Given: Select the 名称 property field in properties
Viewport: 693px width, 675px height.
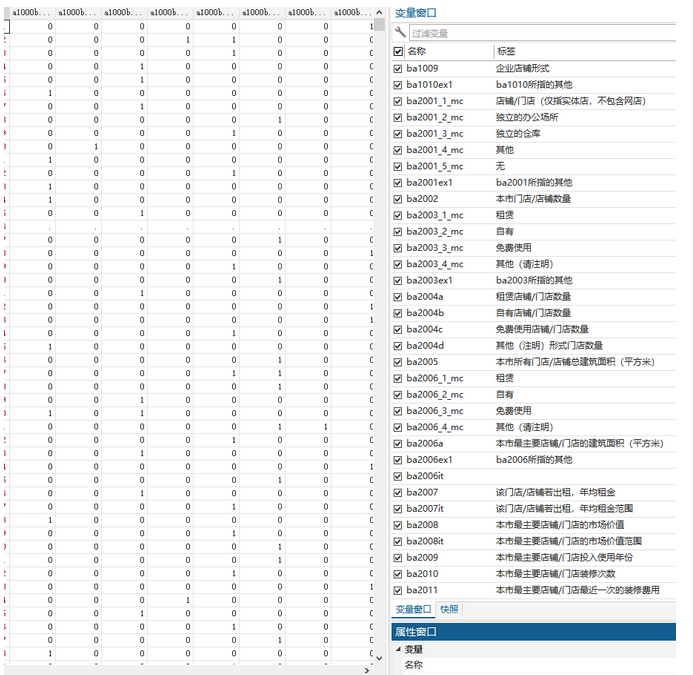Looking at the screenshot, I should [x=414, y=665].
